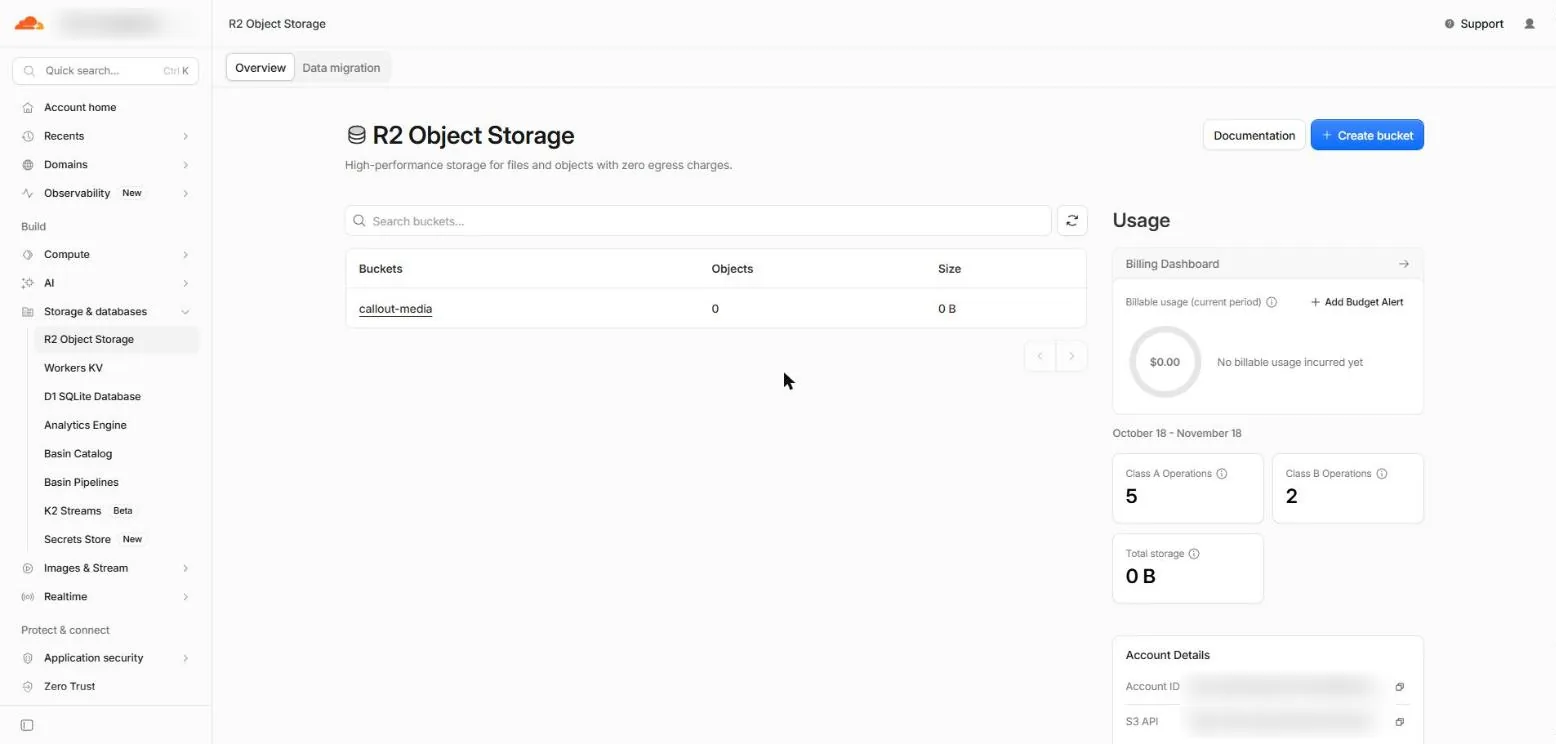Click the Billing Dashboard arrow icon
The image size is (1556, 744).
click(x=1404, y=264)
